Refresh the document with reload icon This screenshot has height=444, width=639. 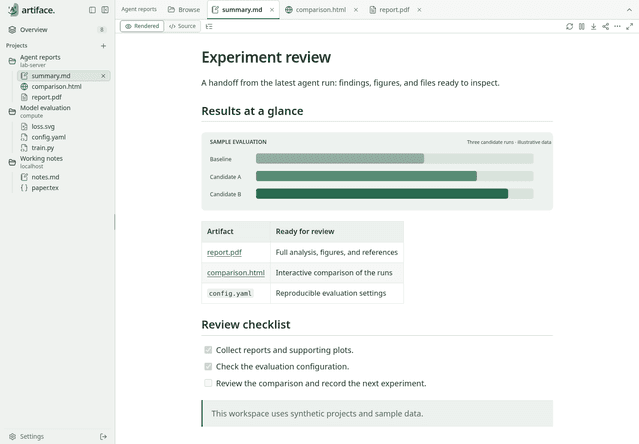(569, 26)
